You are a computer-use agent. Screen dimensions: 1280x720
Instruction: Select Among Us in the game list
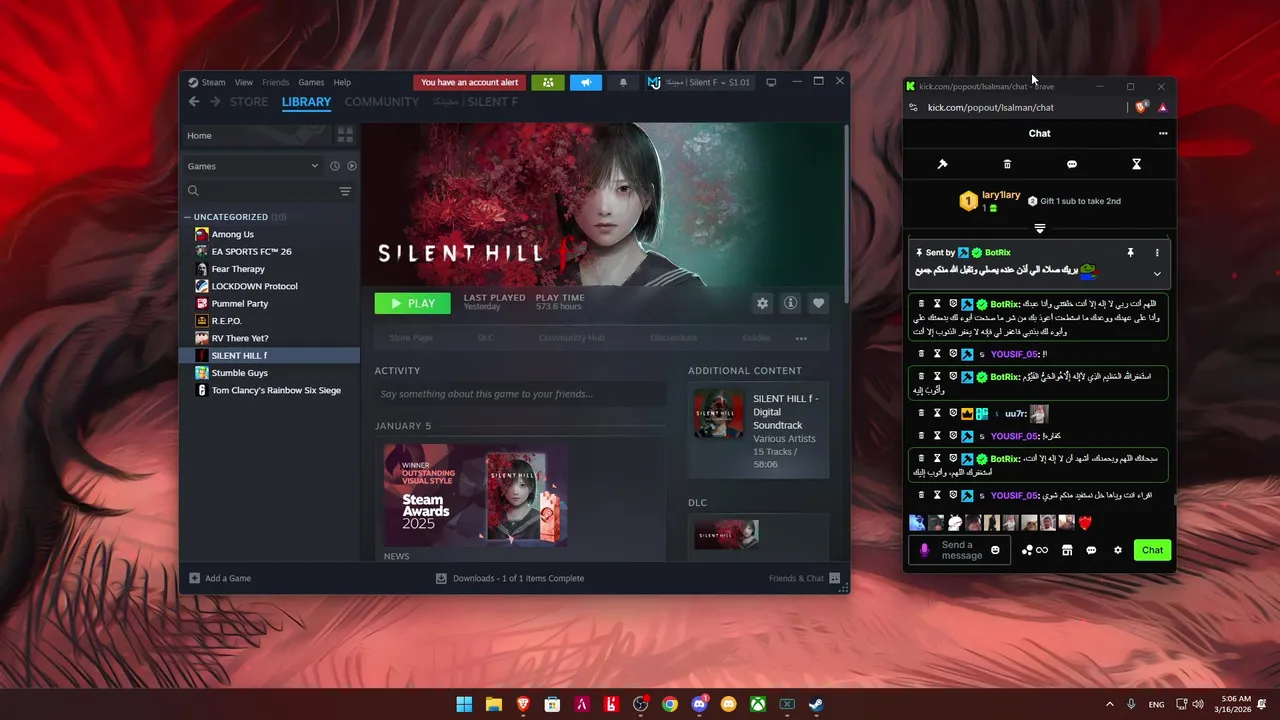(x=270, y=234)
